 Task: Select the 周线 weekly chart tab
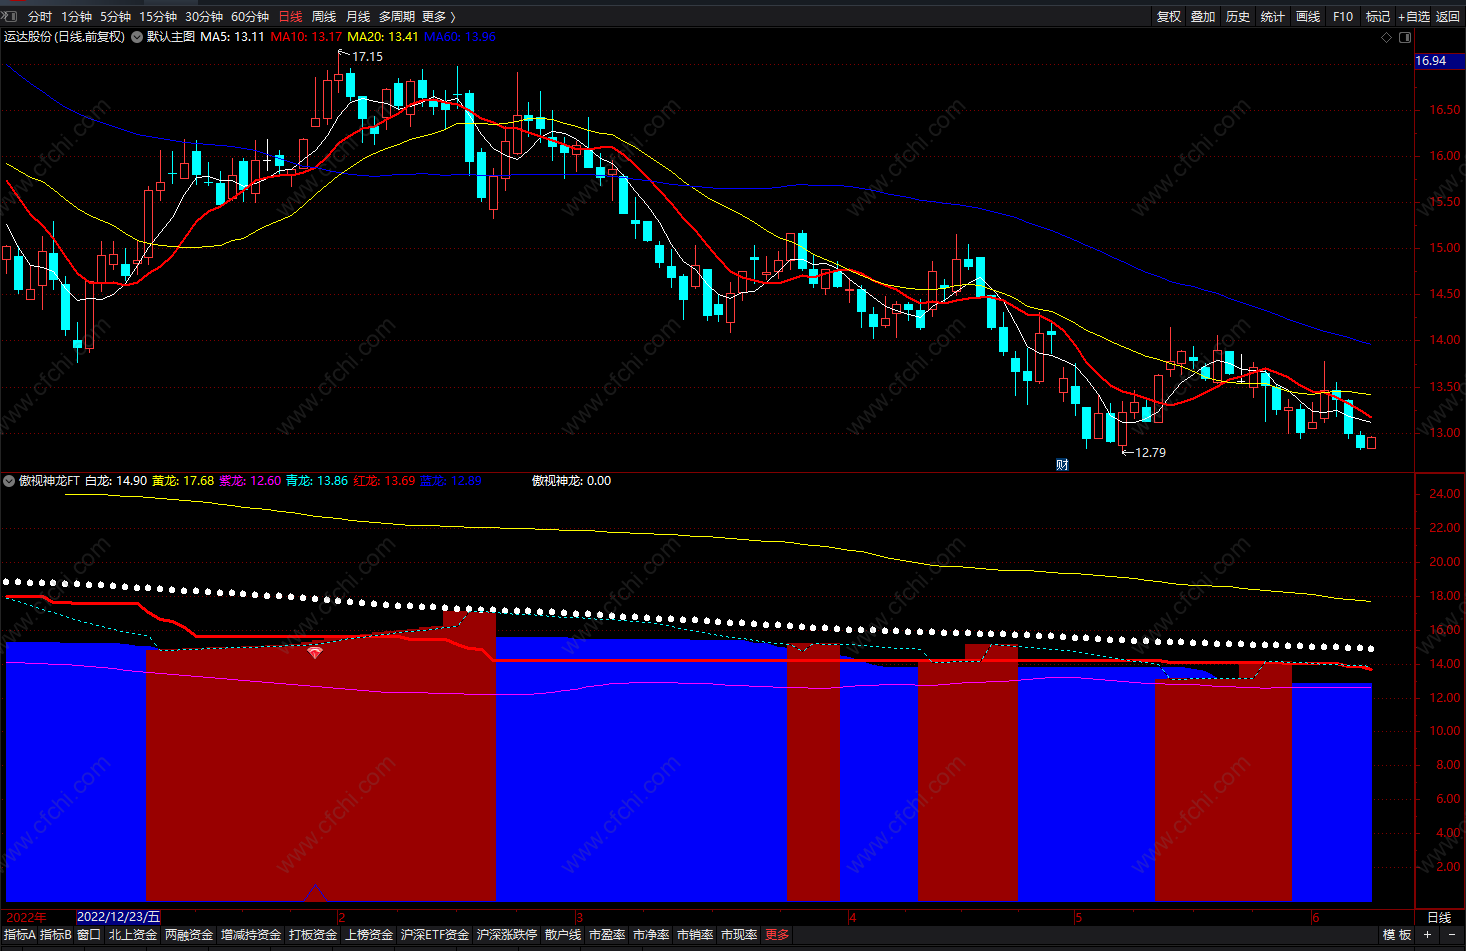click(324, 16)
